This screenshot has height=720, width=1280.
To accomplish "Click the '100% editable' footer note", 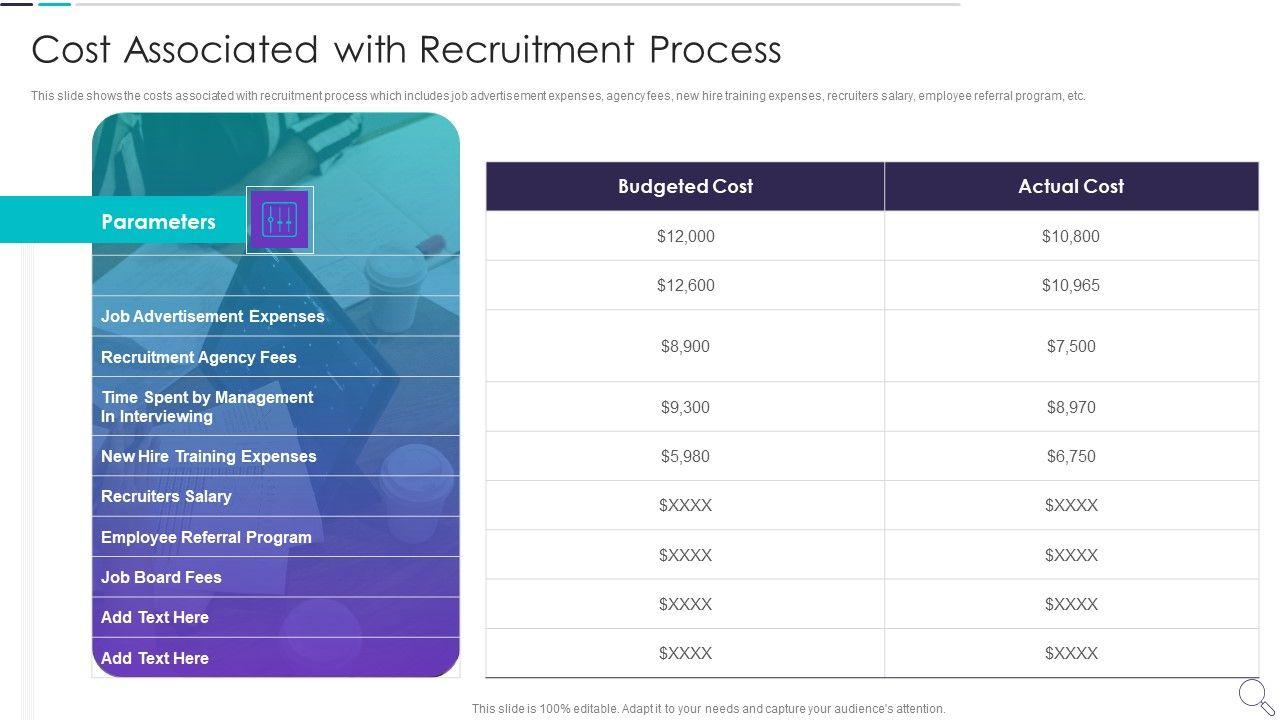I will click(x=708, y=709).
